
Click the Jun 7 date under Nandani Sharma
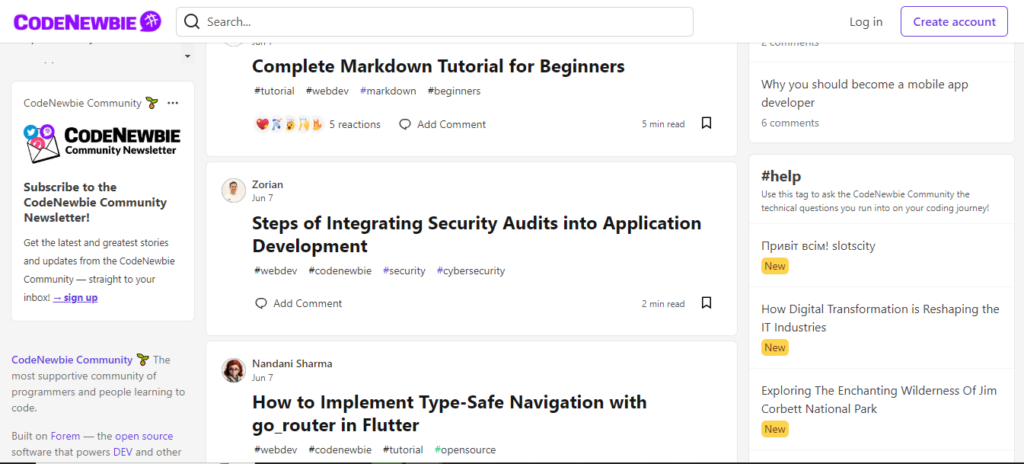tap(263, 378)
